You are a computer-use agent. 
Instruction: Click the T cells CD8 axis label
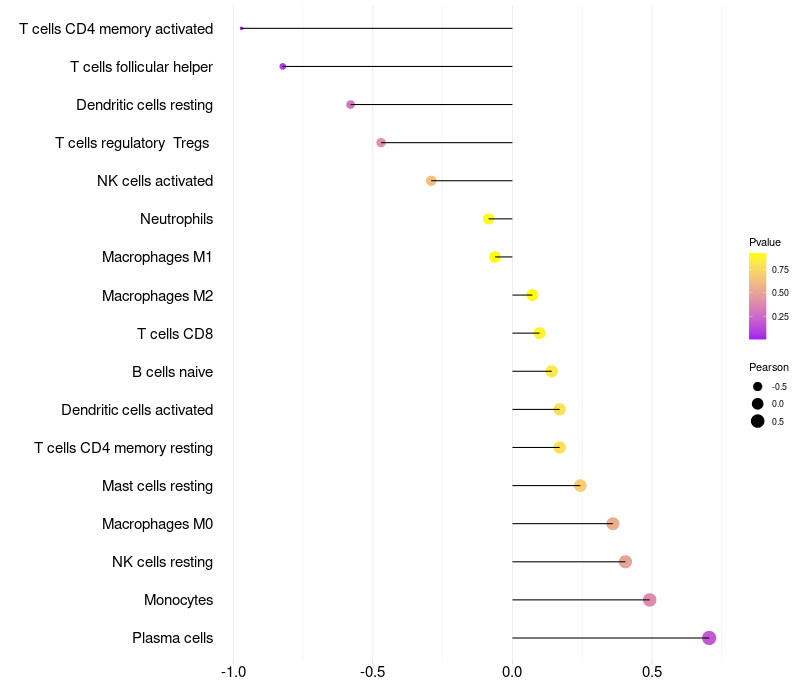[x=174, y=334]
